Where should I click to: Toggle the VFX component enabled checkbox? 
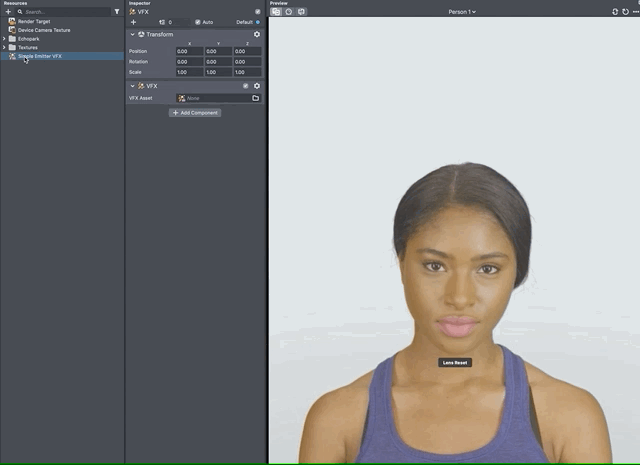click(x=245, y=86)
